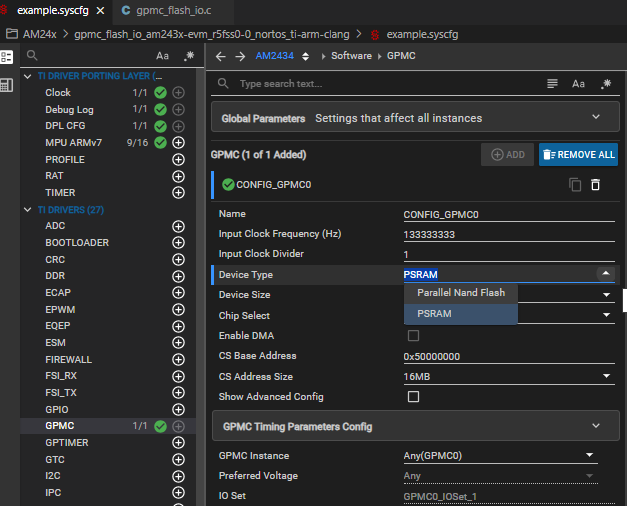Add an EPWM driver instance

click(x=178, y=310)
